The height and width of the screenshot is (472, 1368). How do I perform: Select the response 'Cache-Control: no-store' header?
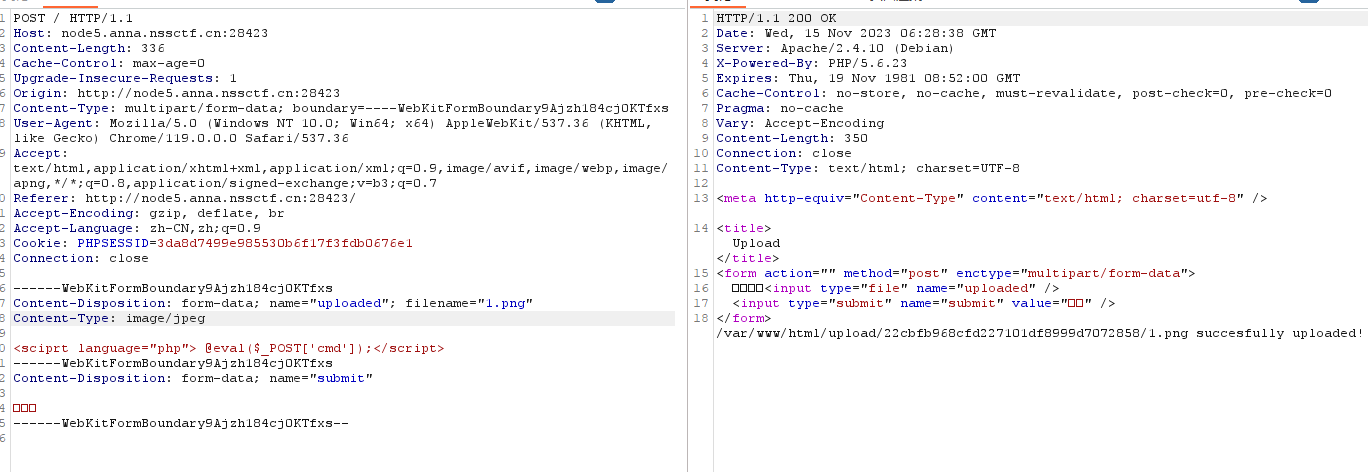tap(1024, 93)
